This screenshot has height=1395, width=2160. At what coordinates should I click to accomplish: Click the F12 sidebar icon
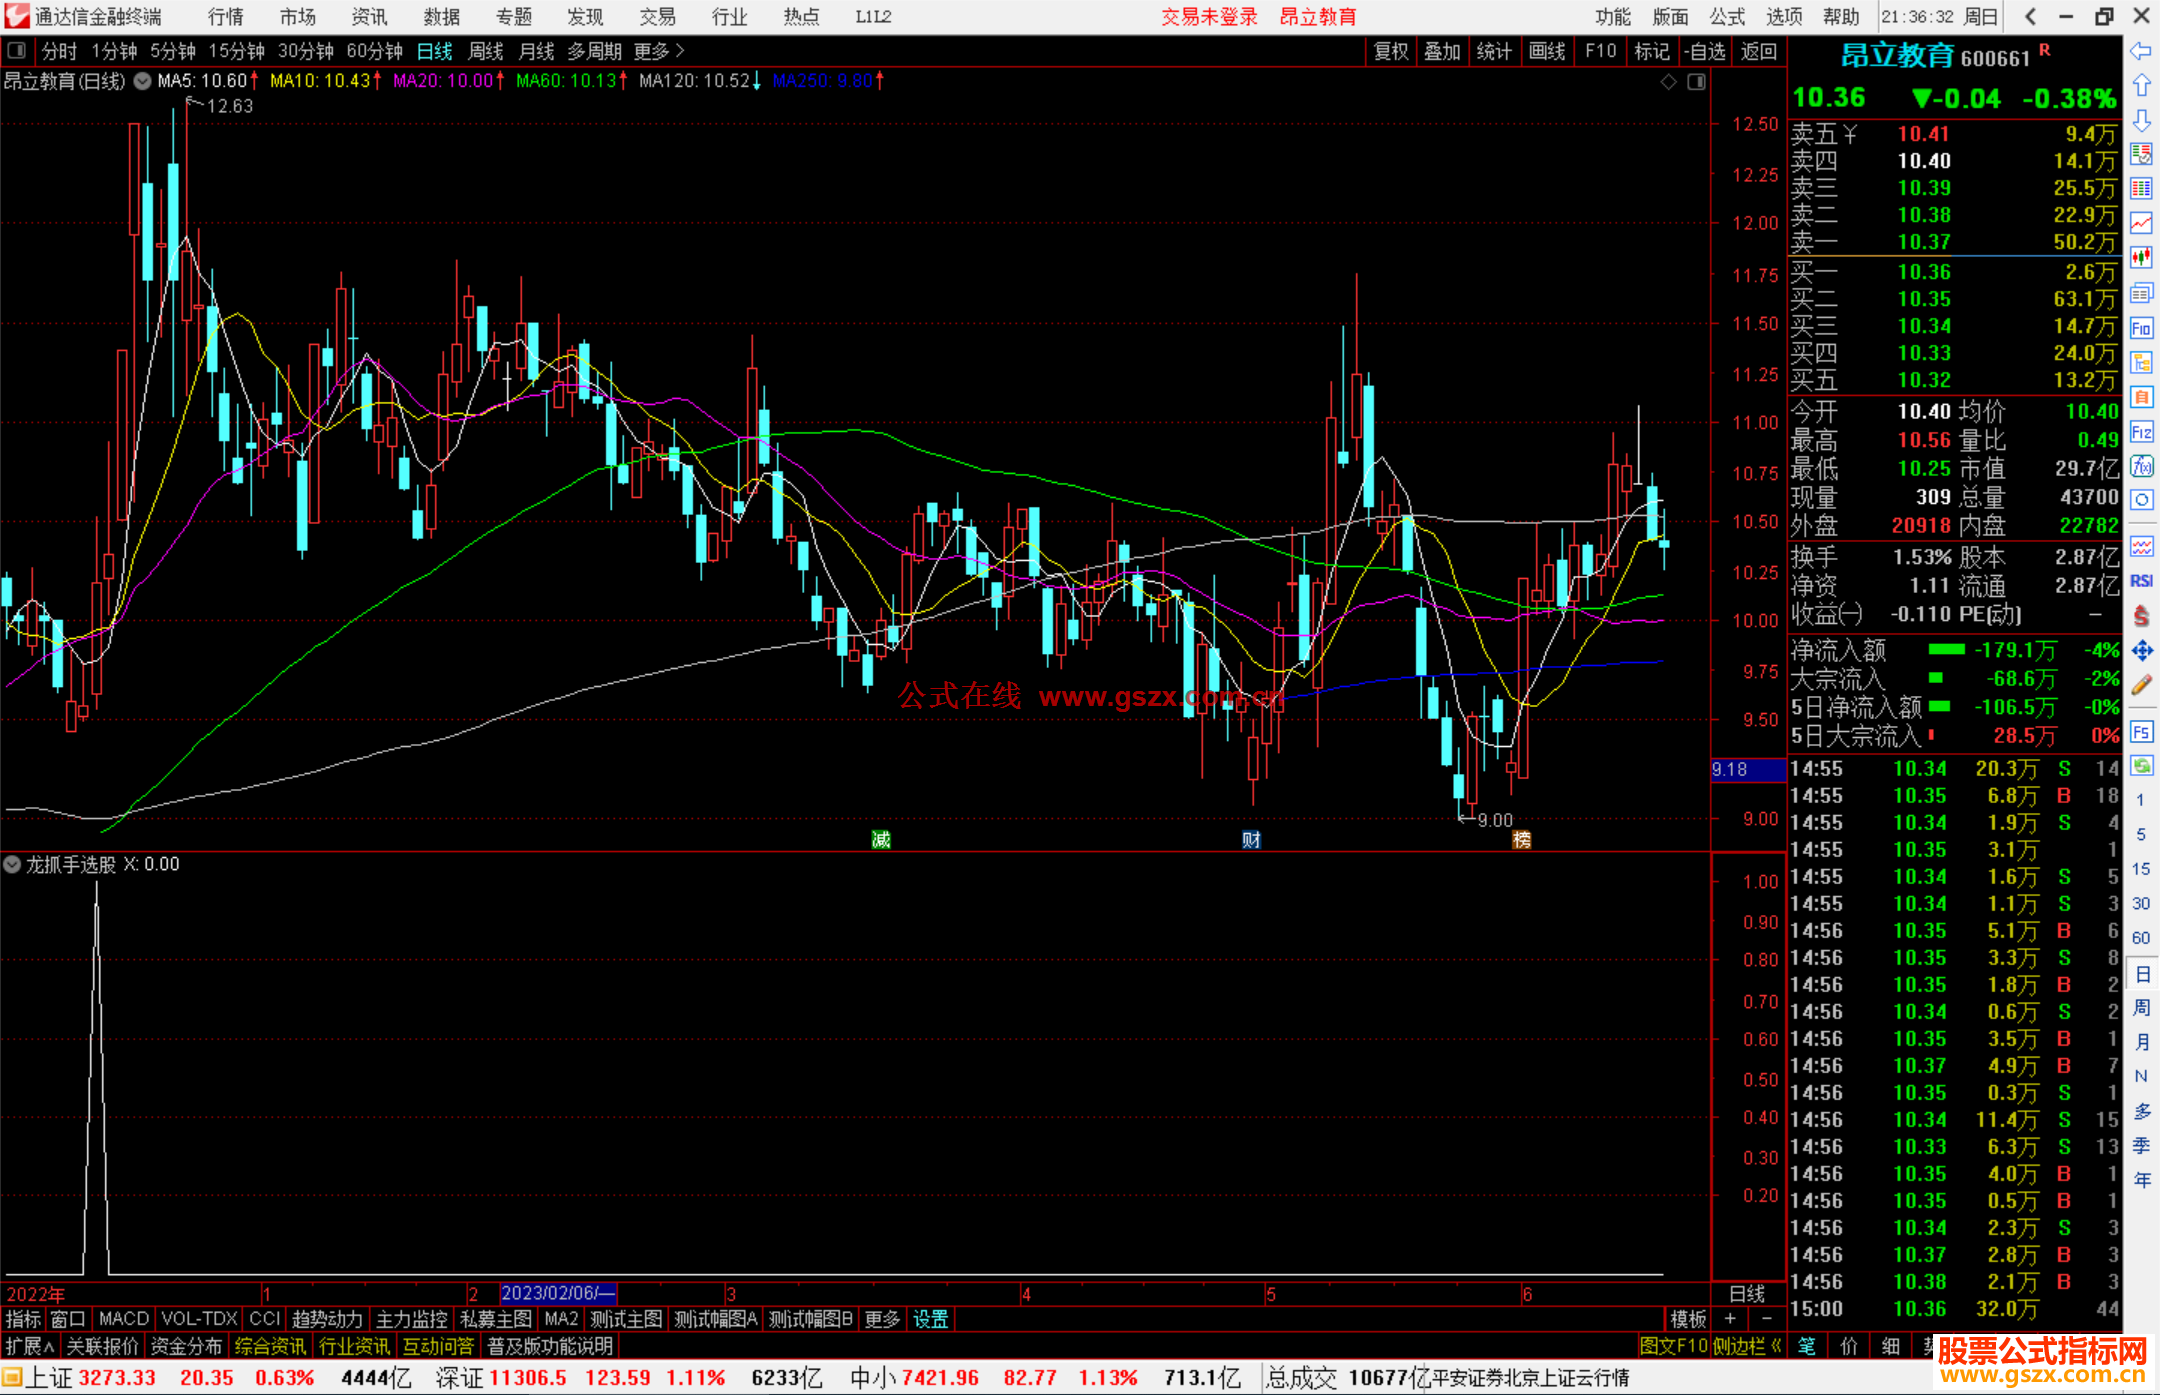point(2141,432)
